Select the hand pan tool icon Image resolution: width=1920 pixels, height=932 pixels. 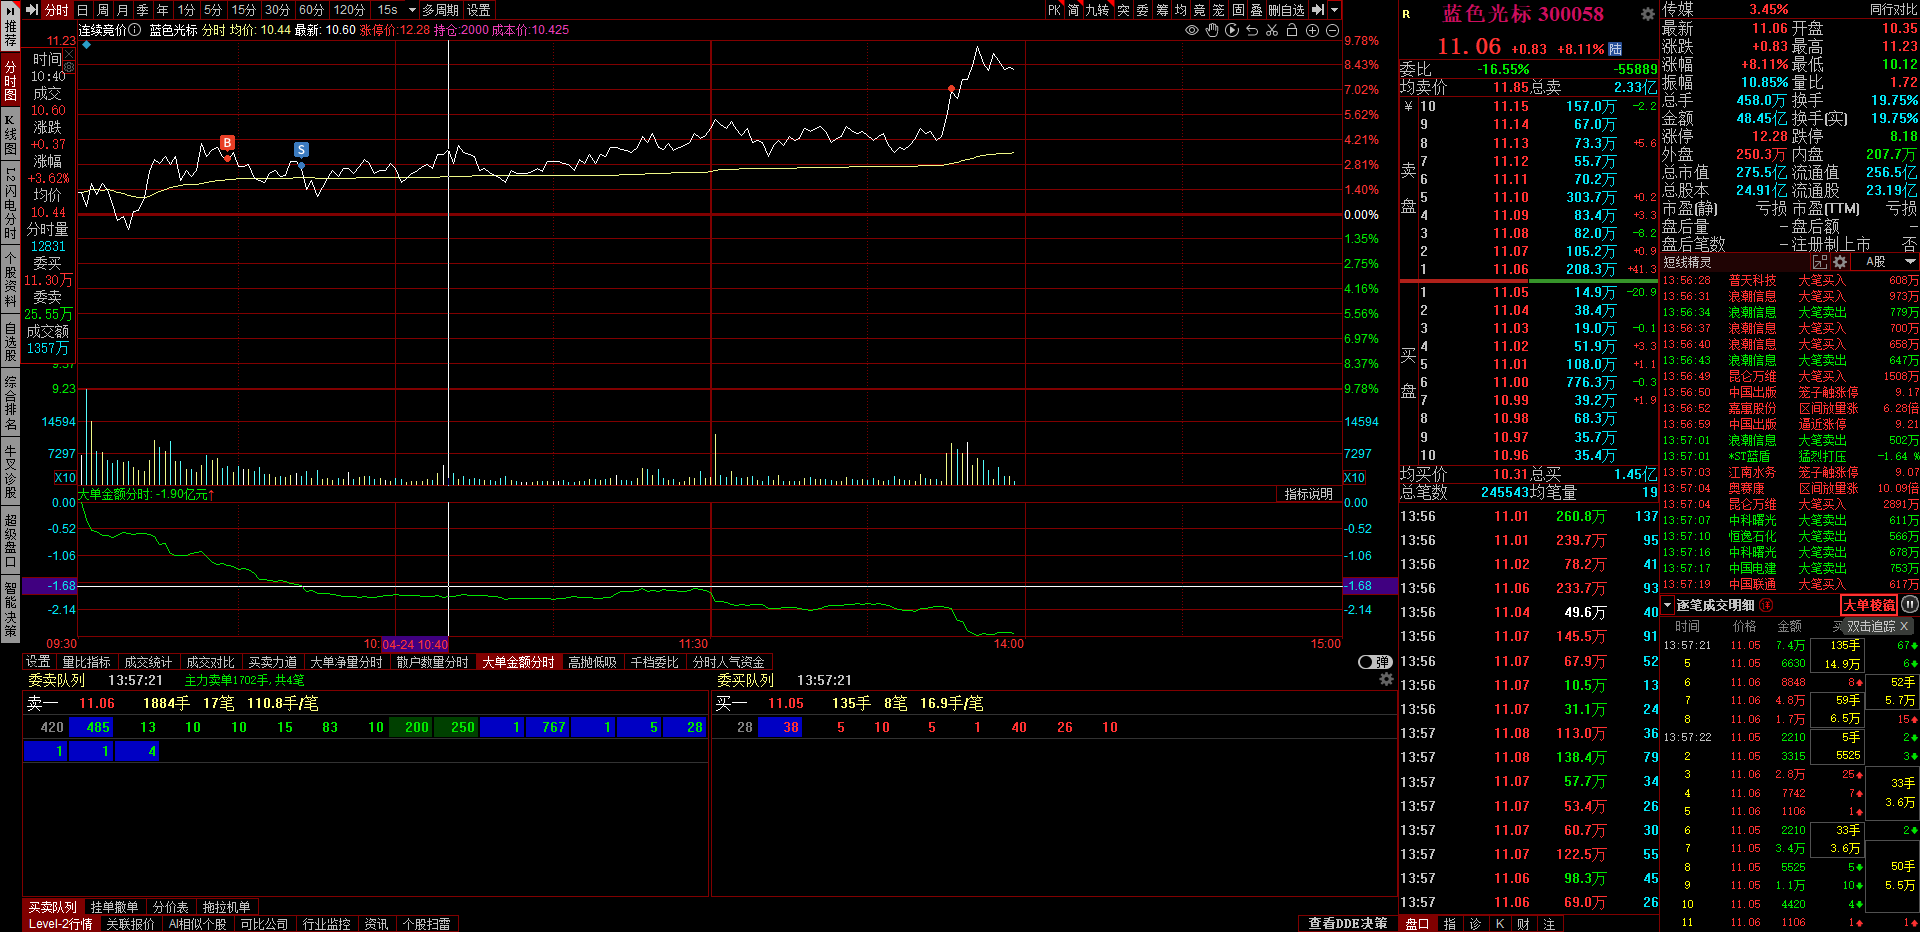pos(1212,30)
